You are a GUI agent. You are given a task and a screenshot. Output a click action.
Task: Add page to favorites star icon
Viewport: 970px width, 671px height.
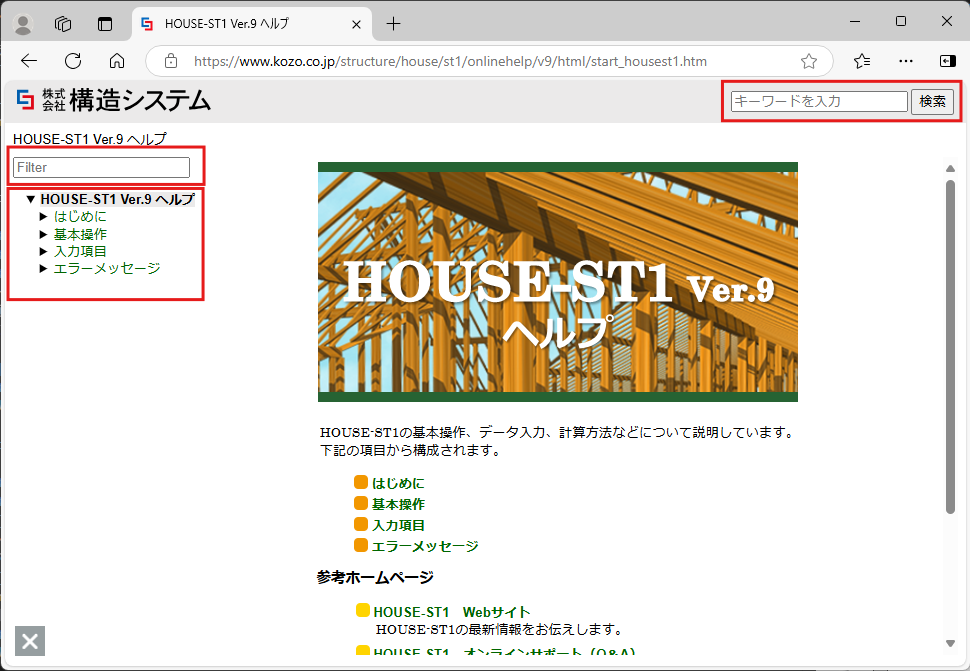coord(809,61)
